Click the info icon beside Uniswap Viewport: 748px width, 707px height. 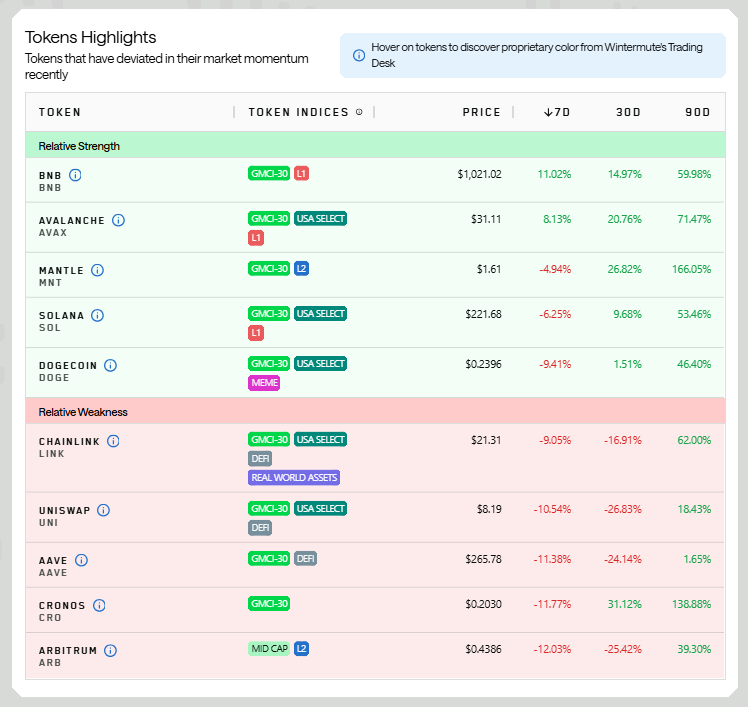(104, 510)
